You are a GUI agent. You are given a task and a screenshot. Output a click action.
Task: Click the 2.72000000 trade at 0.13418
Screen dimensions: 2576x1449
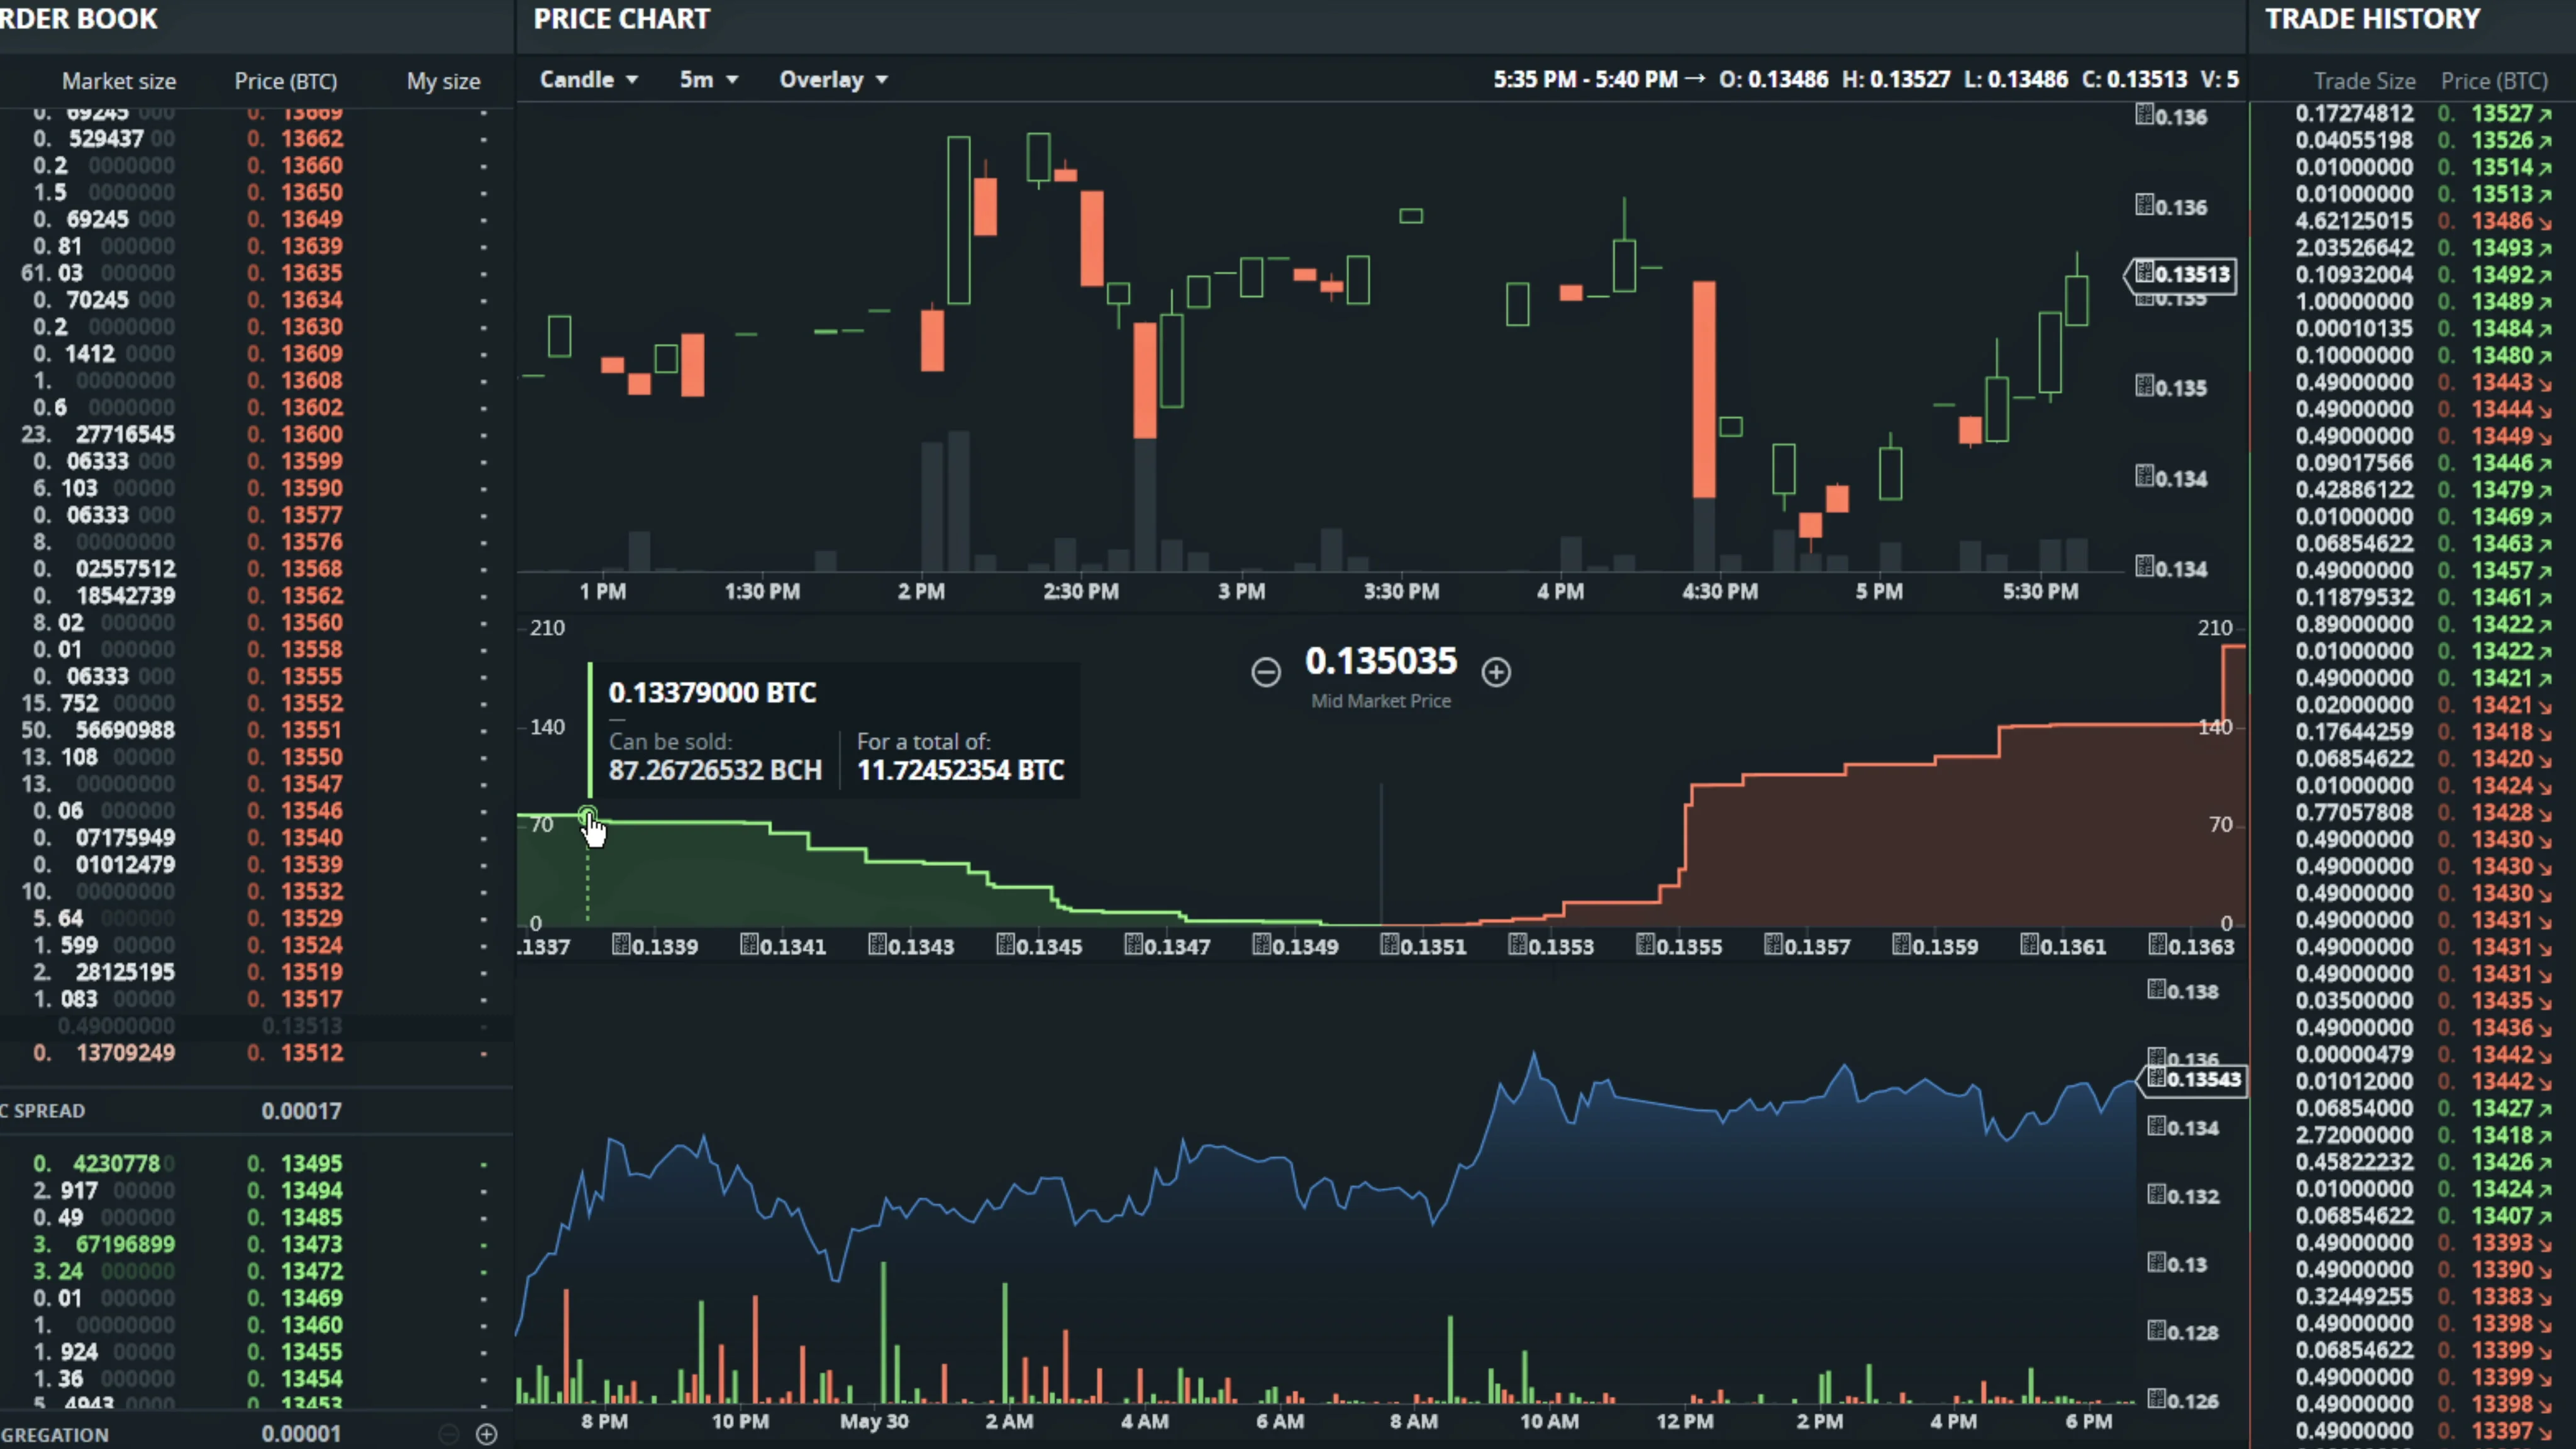pyautogui.click(x=2414, y=1135)
